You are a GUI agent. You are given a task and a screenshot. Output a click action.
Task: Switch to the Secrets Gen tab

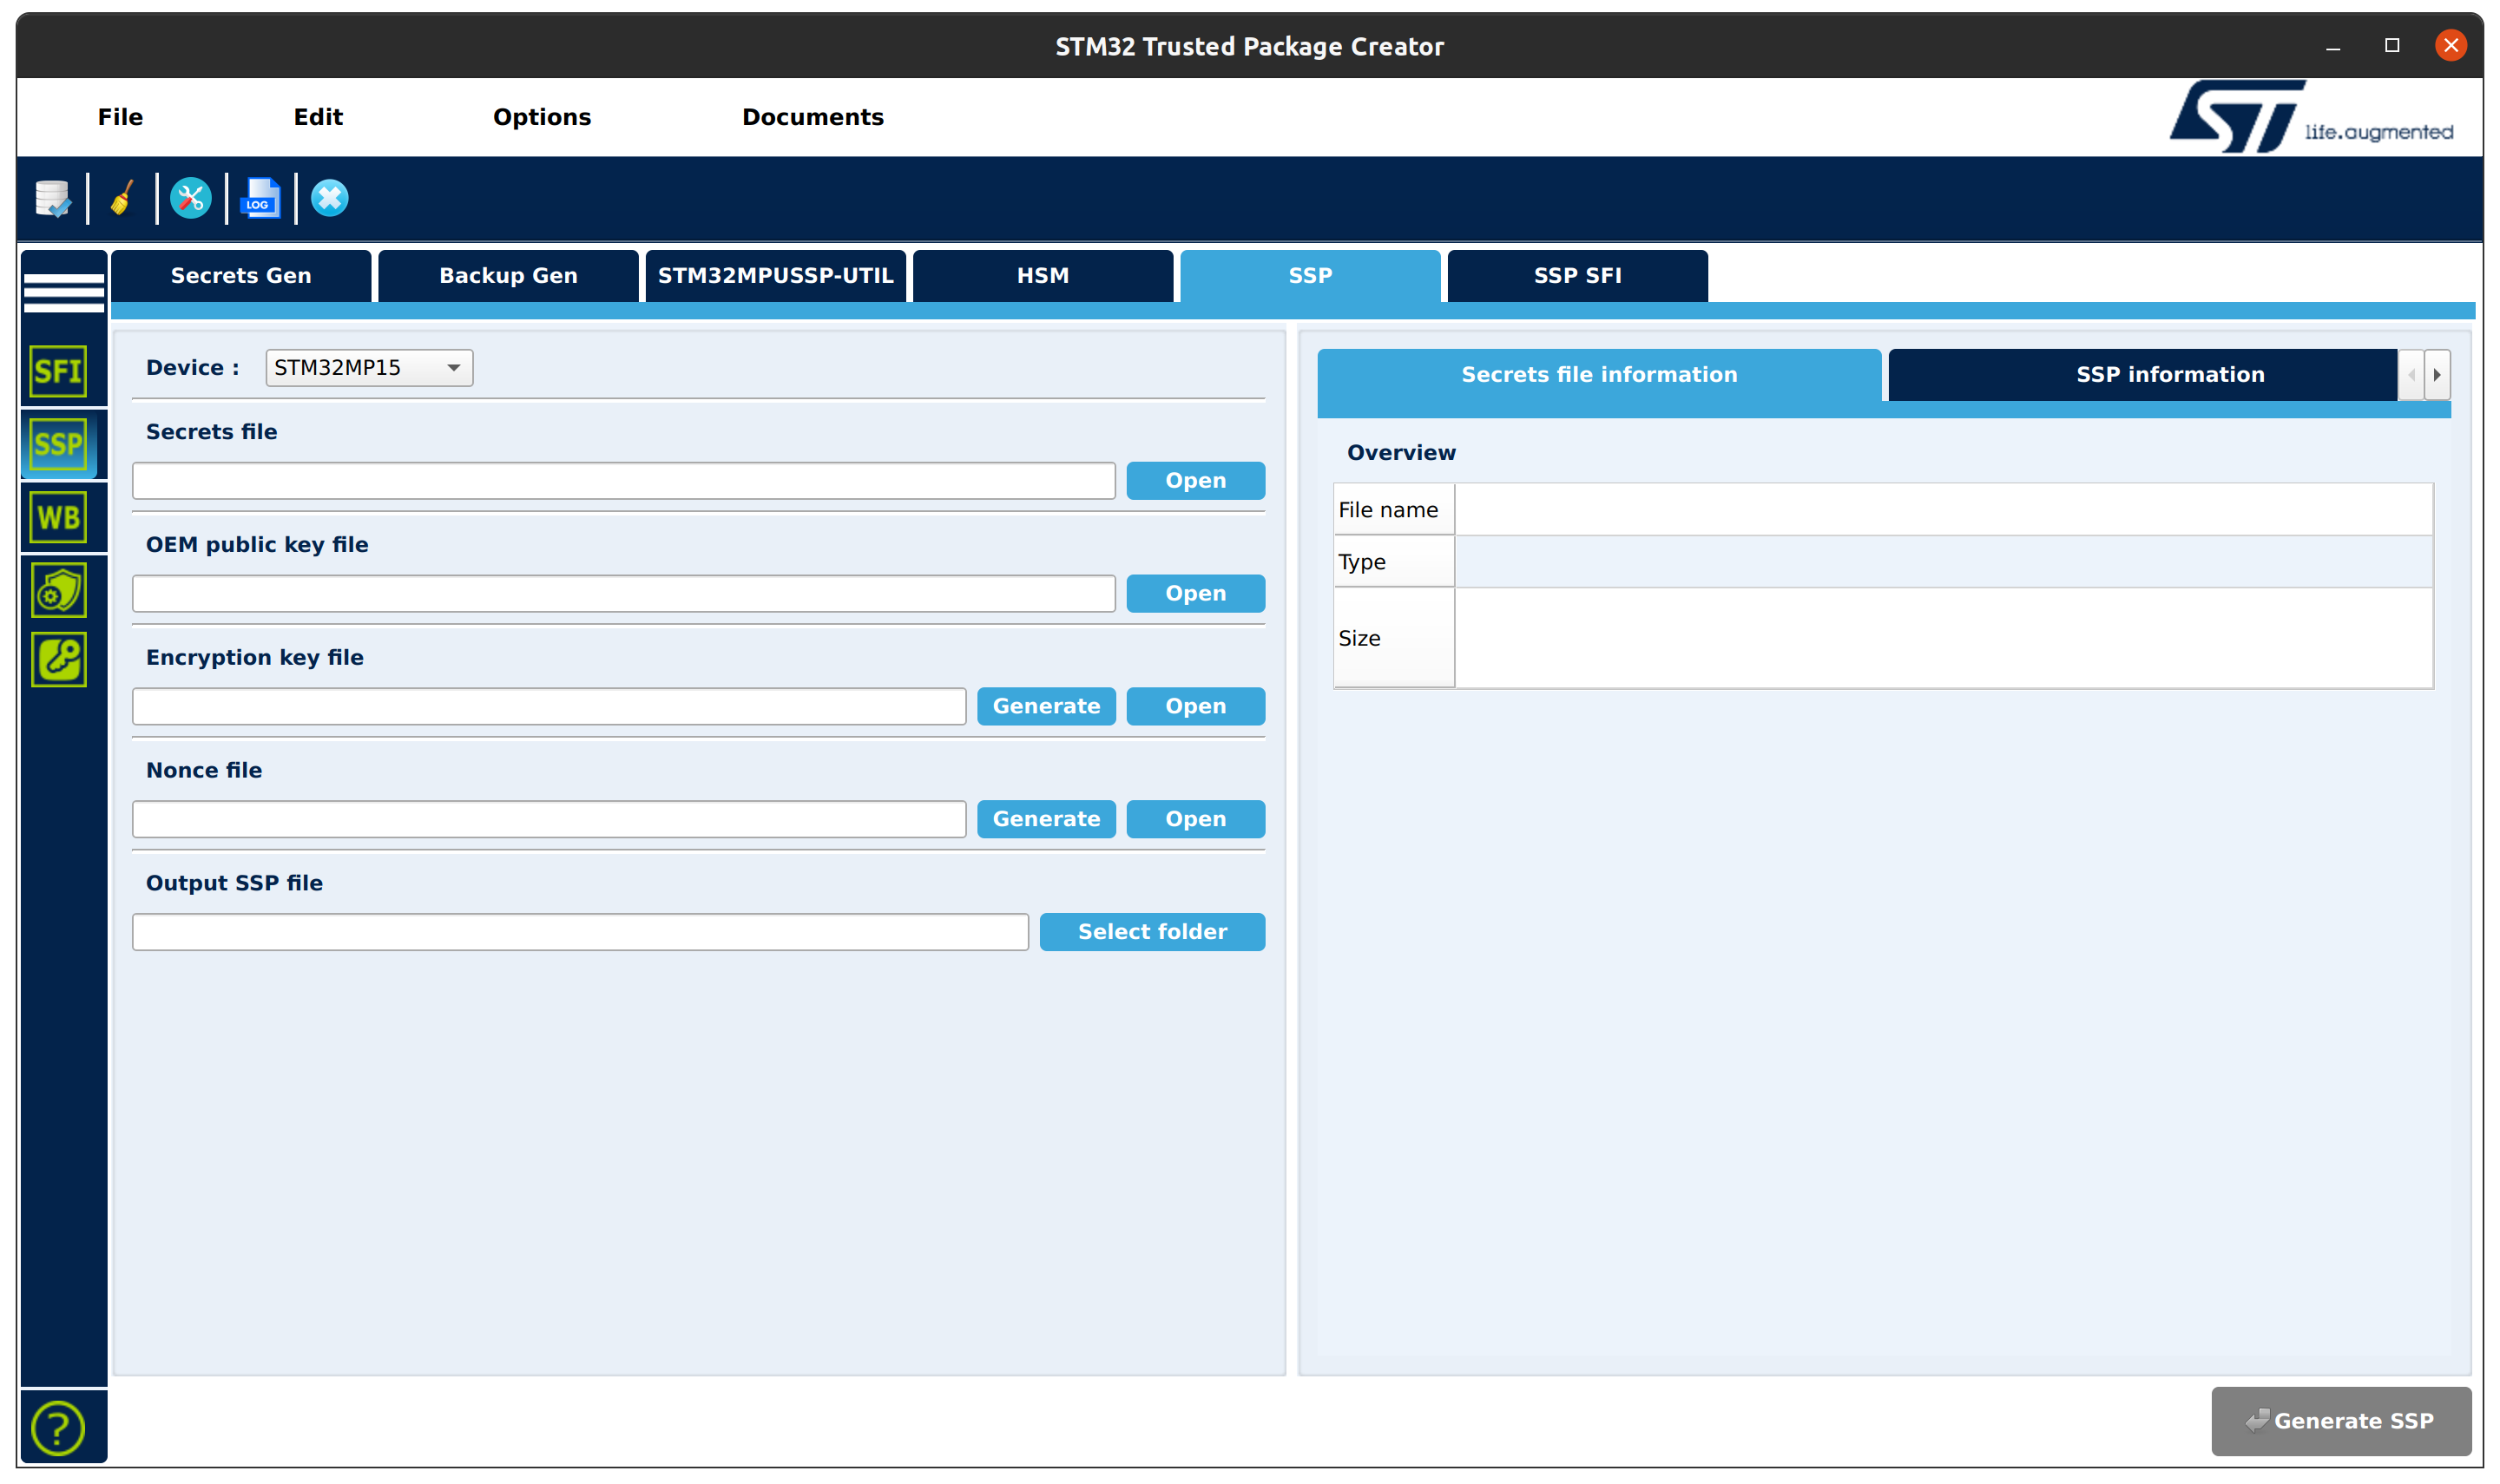(241, 275)
